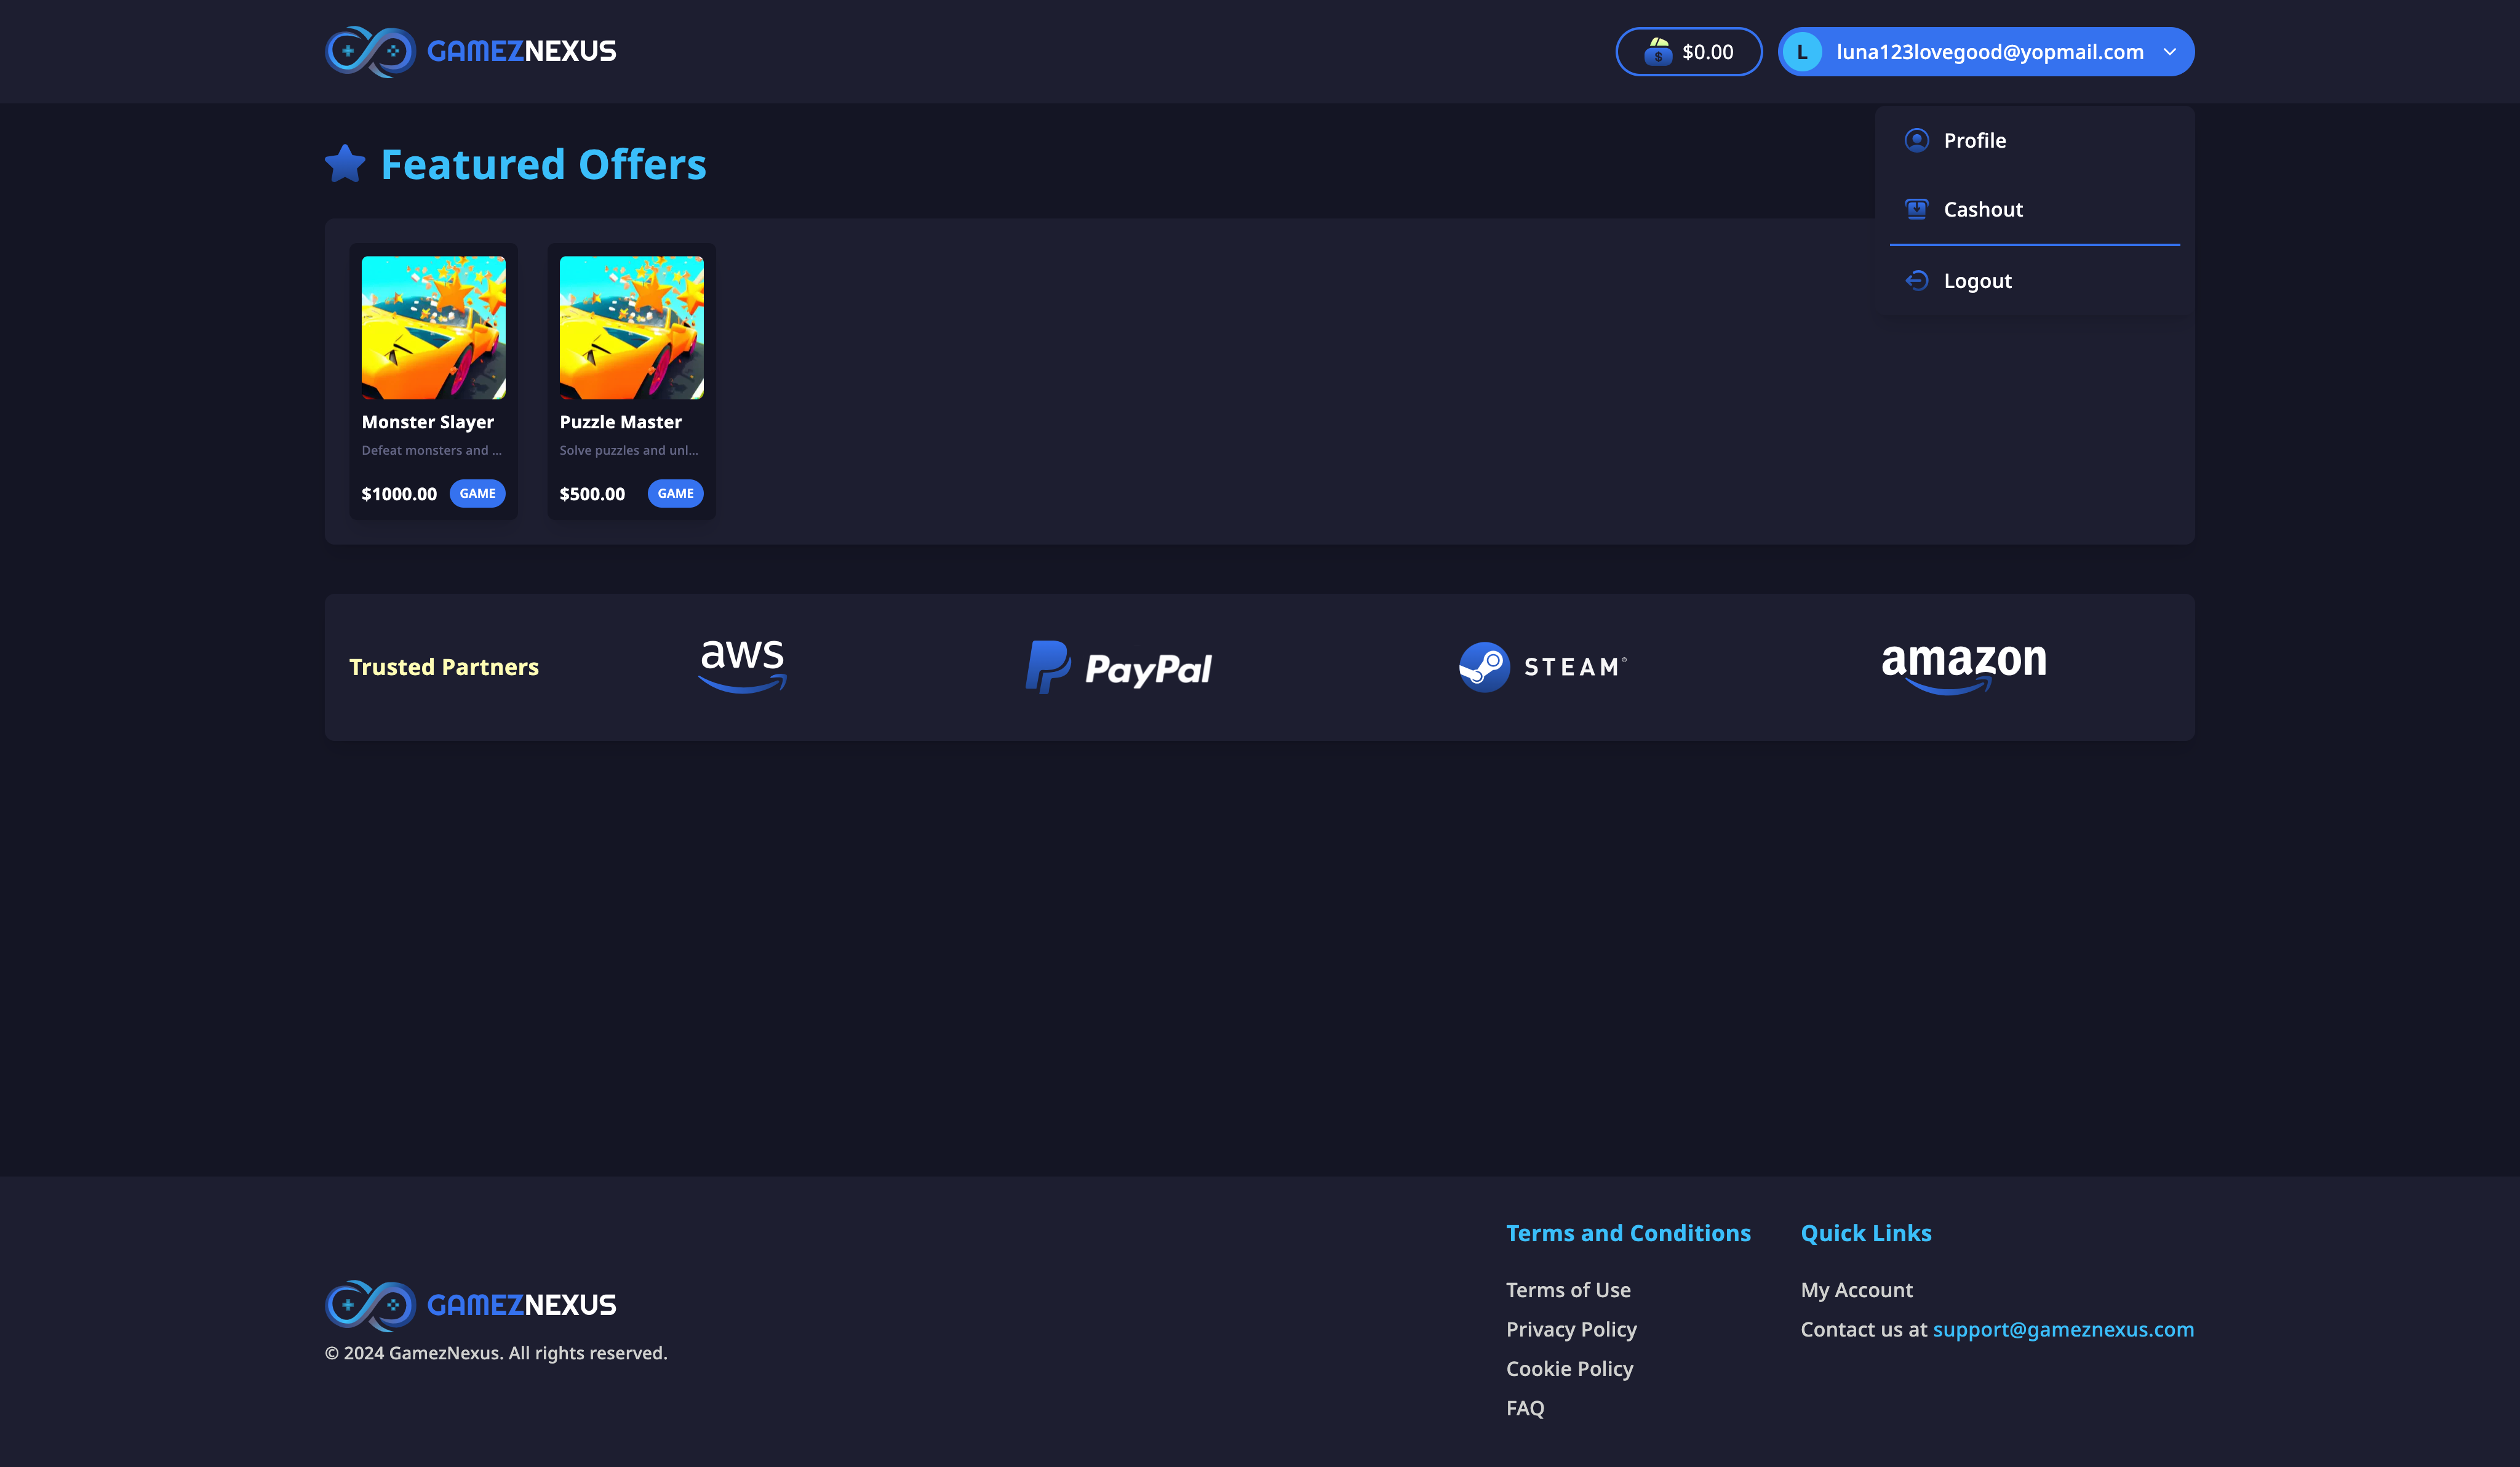Click the Puzzle Master description text
The height and width of the screenshot is (1467, 2520).
coord(629,450)
